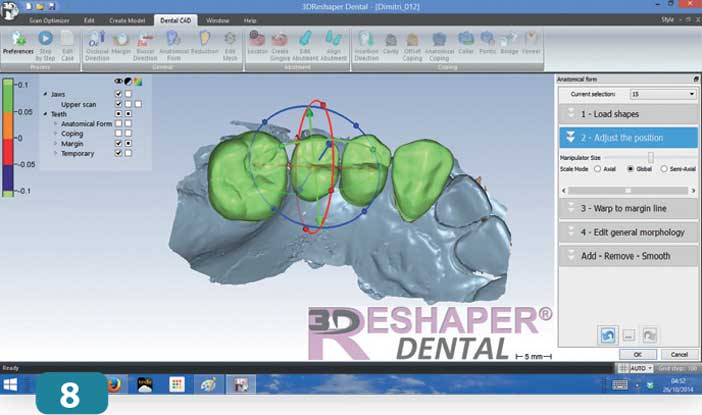702x415 pixels.
Task: Select the Cavity coping tool
Action: pyautogui.click(x=390, y=43)
